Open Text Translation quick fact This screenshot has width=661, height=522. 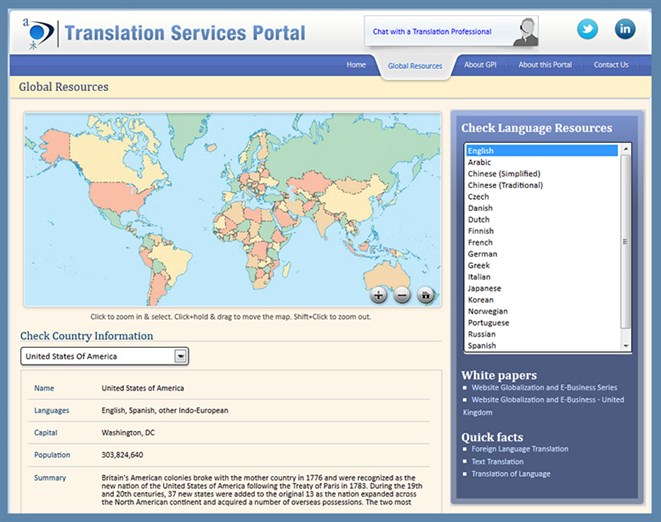pos(497,461)
